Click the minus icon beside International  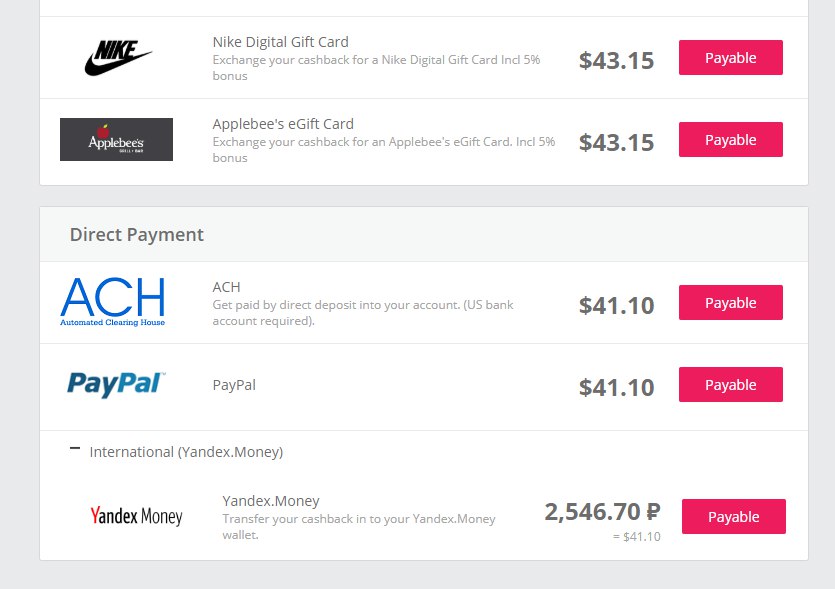(75, 448)
